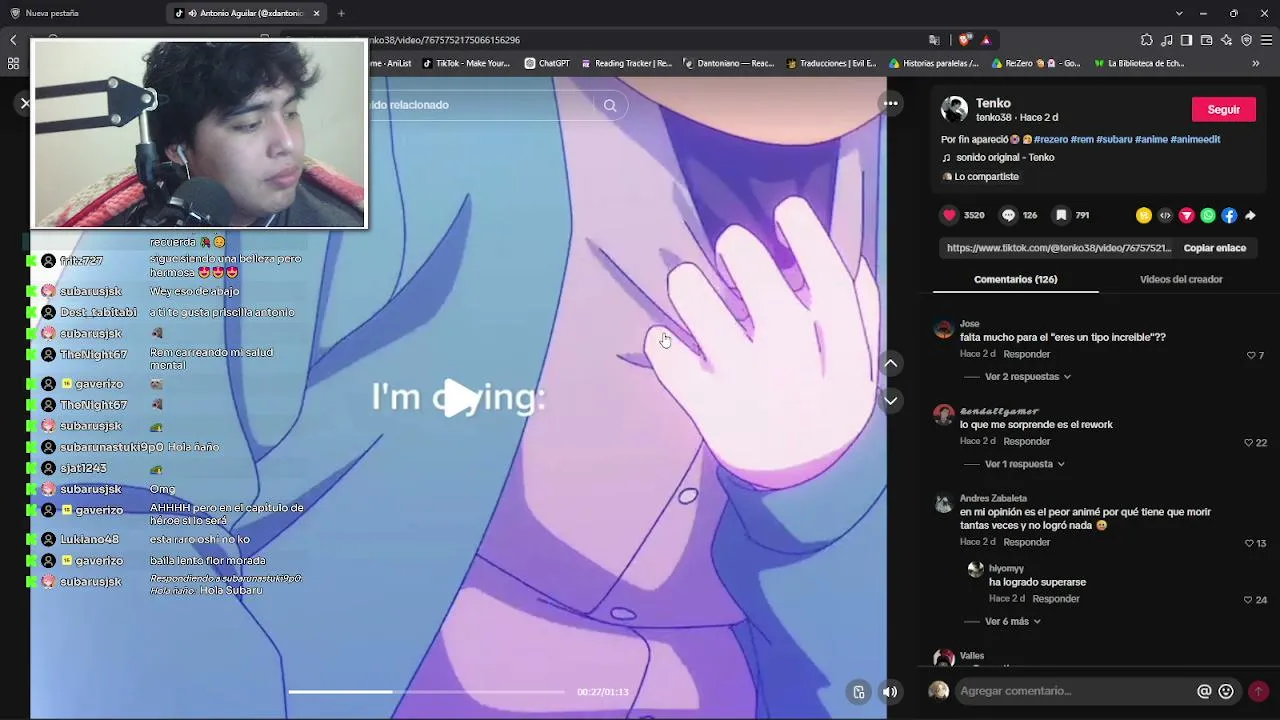Open Brave Rewards triangle icon
This screenshot has width=1280, height=720.
click(x=986, y=40)
